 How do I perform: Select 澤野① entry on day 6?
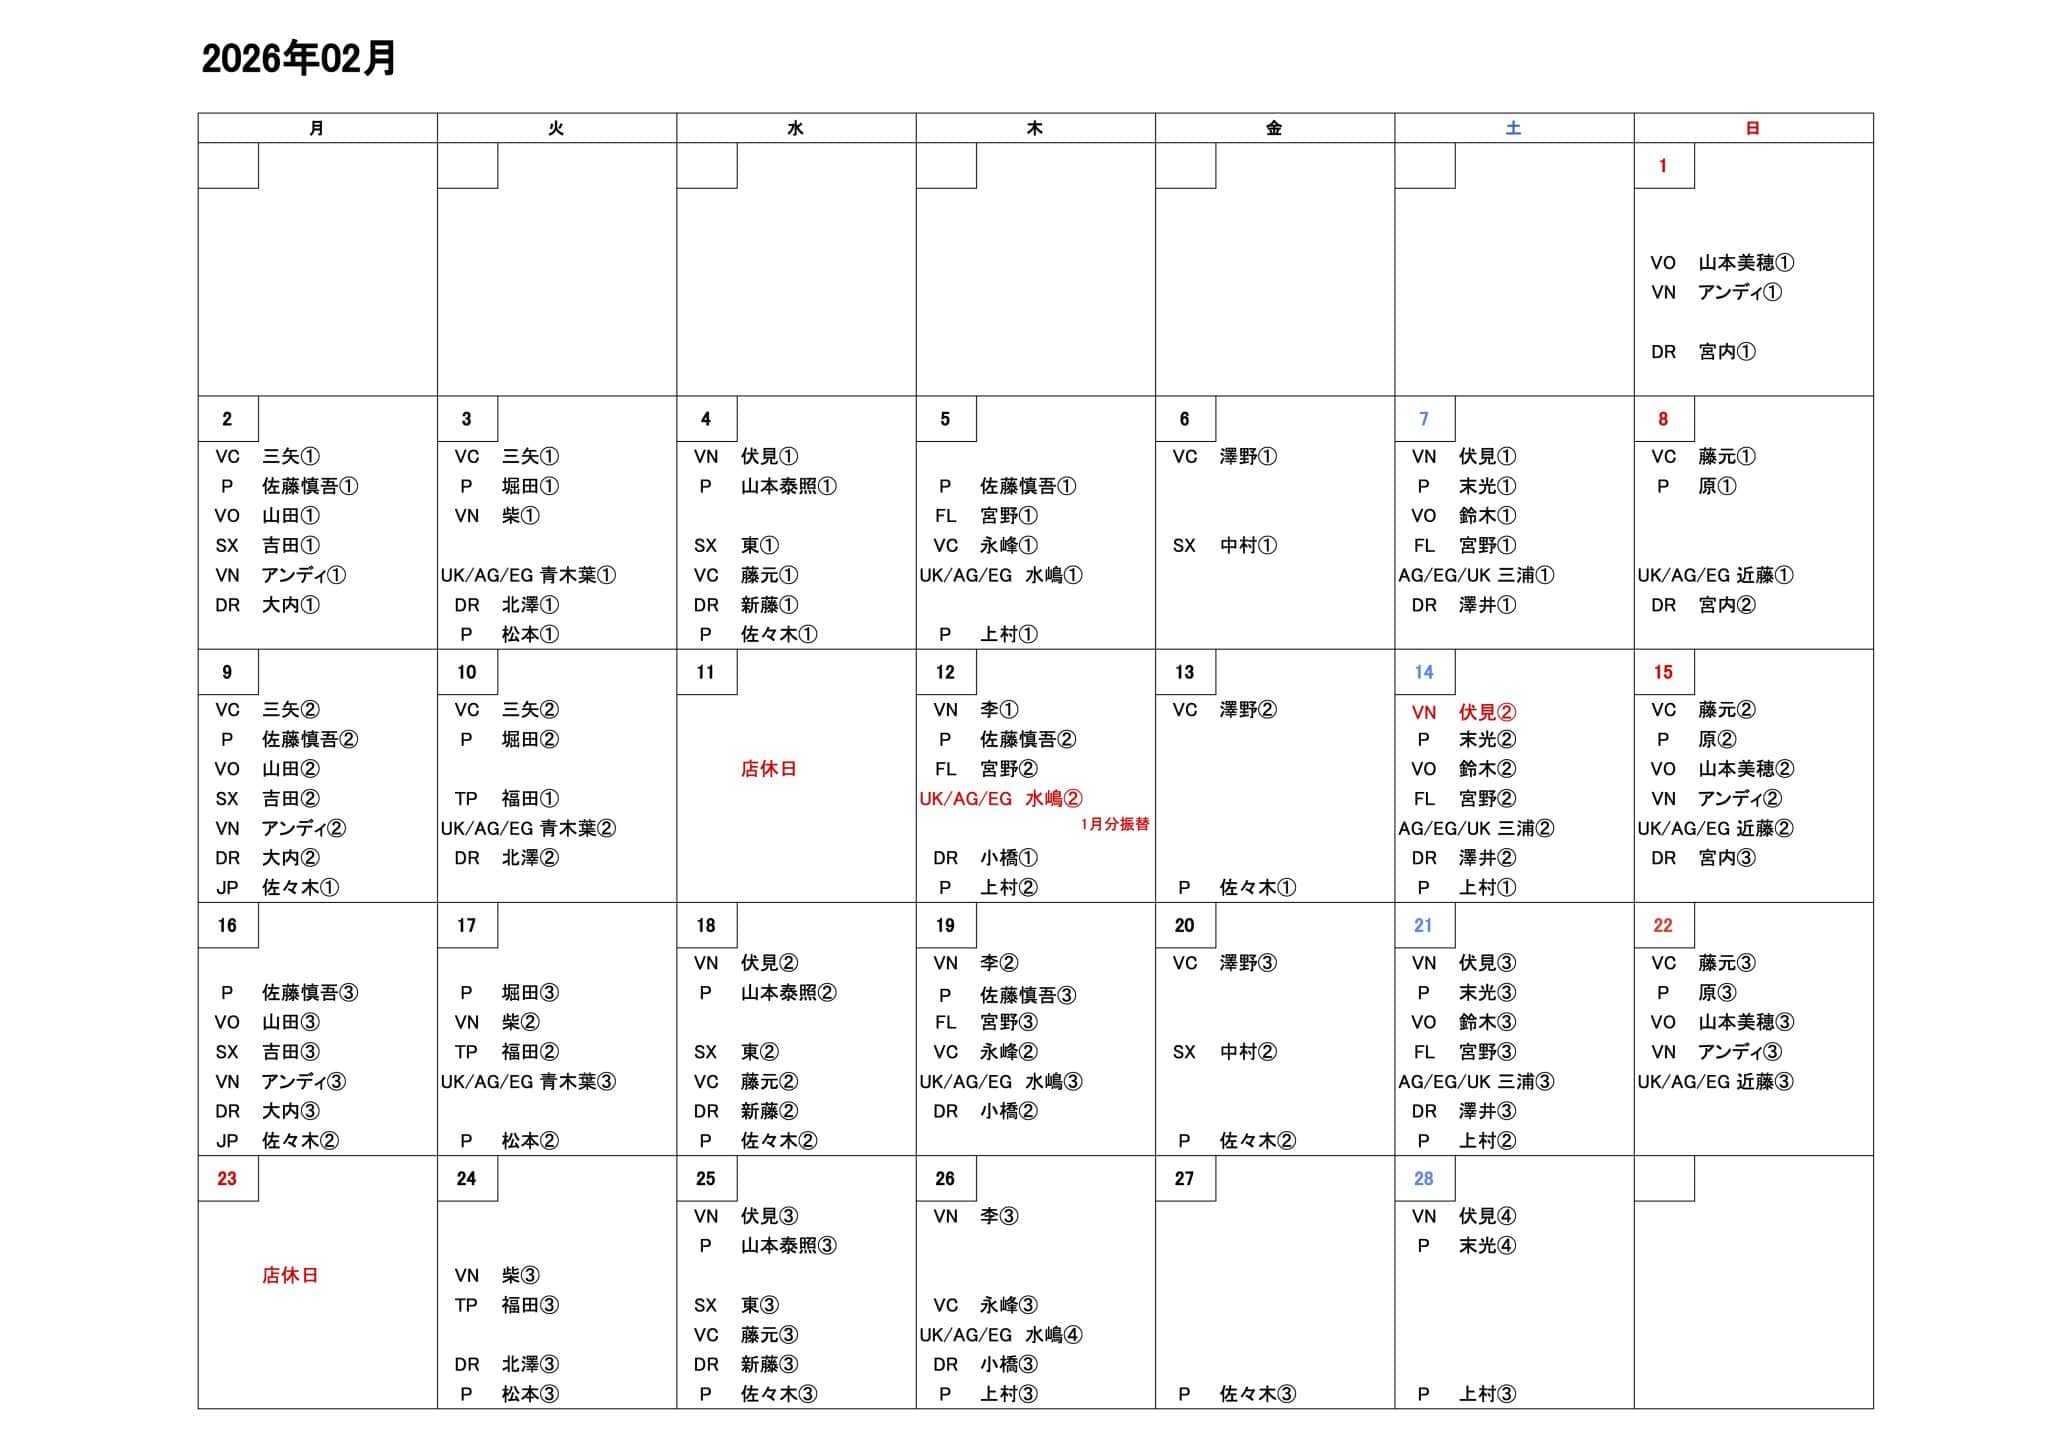(1248, 456)
